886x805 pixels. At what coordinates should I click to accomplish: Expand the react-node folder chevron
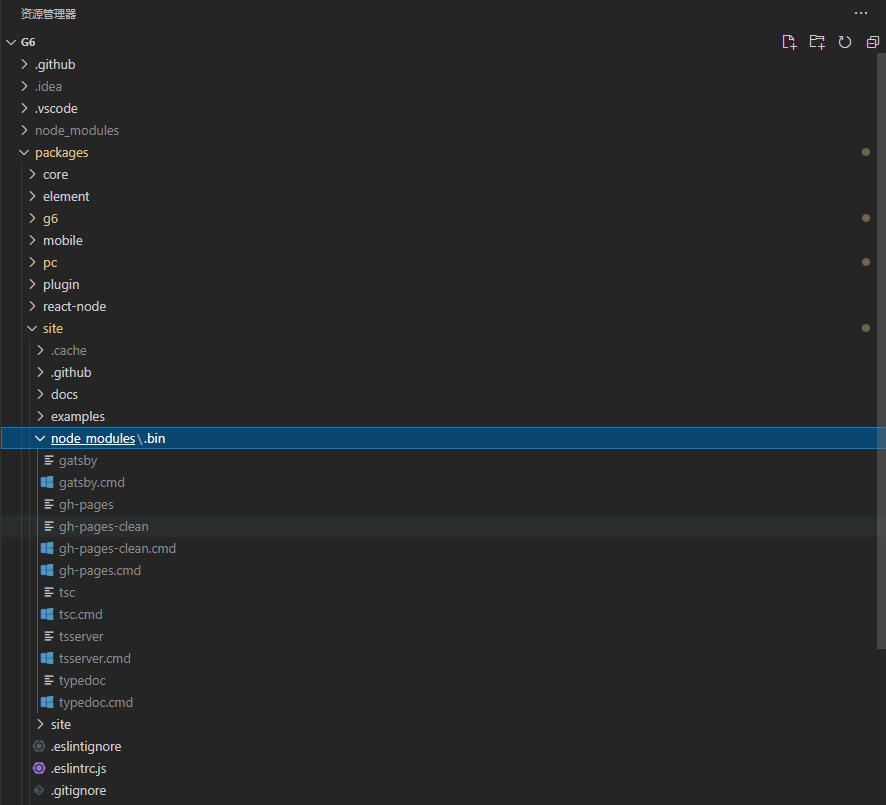point(32,306)
